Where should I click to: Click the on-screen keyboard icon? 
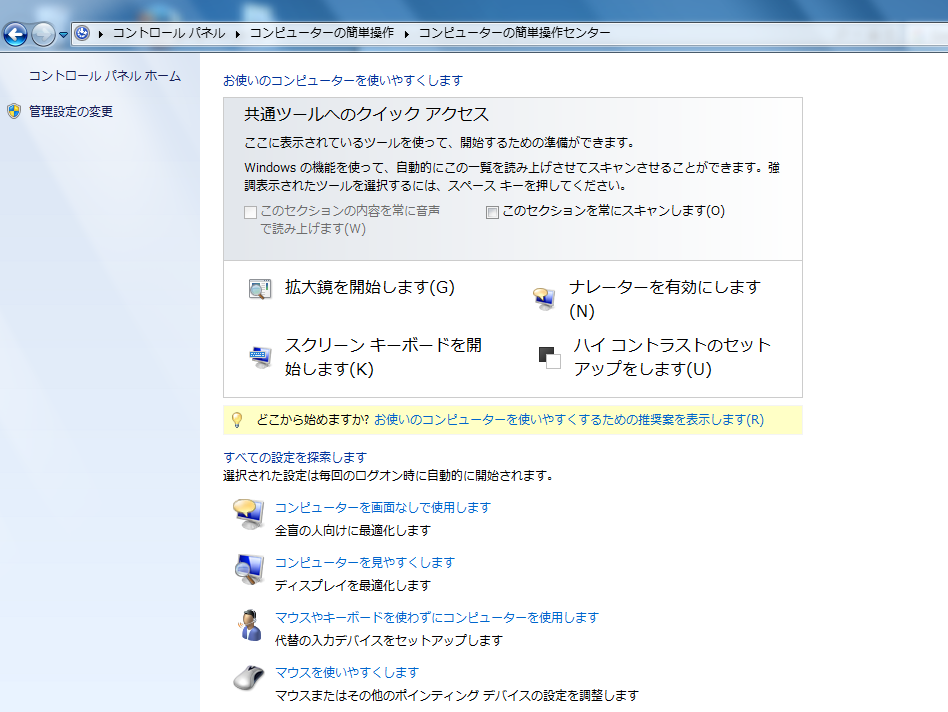pos(260,357)
